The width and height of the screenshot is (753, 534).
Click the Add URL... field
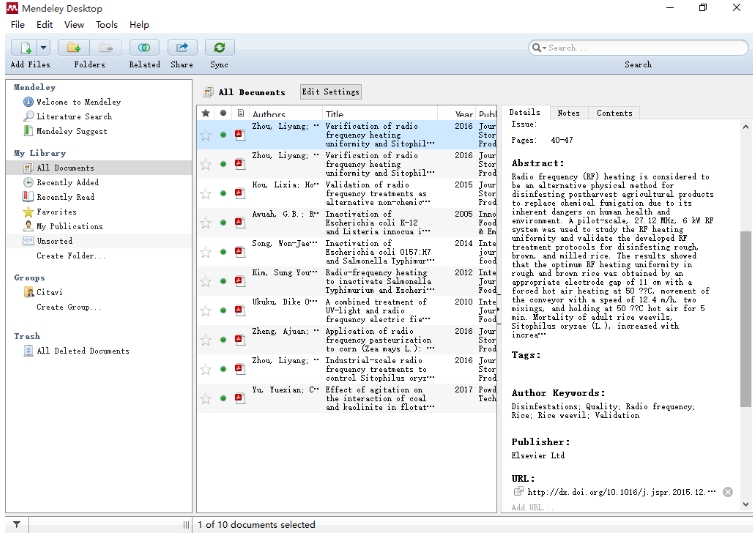(533, 507)
